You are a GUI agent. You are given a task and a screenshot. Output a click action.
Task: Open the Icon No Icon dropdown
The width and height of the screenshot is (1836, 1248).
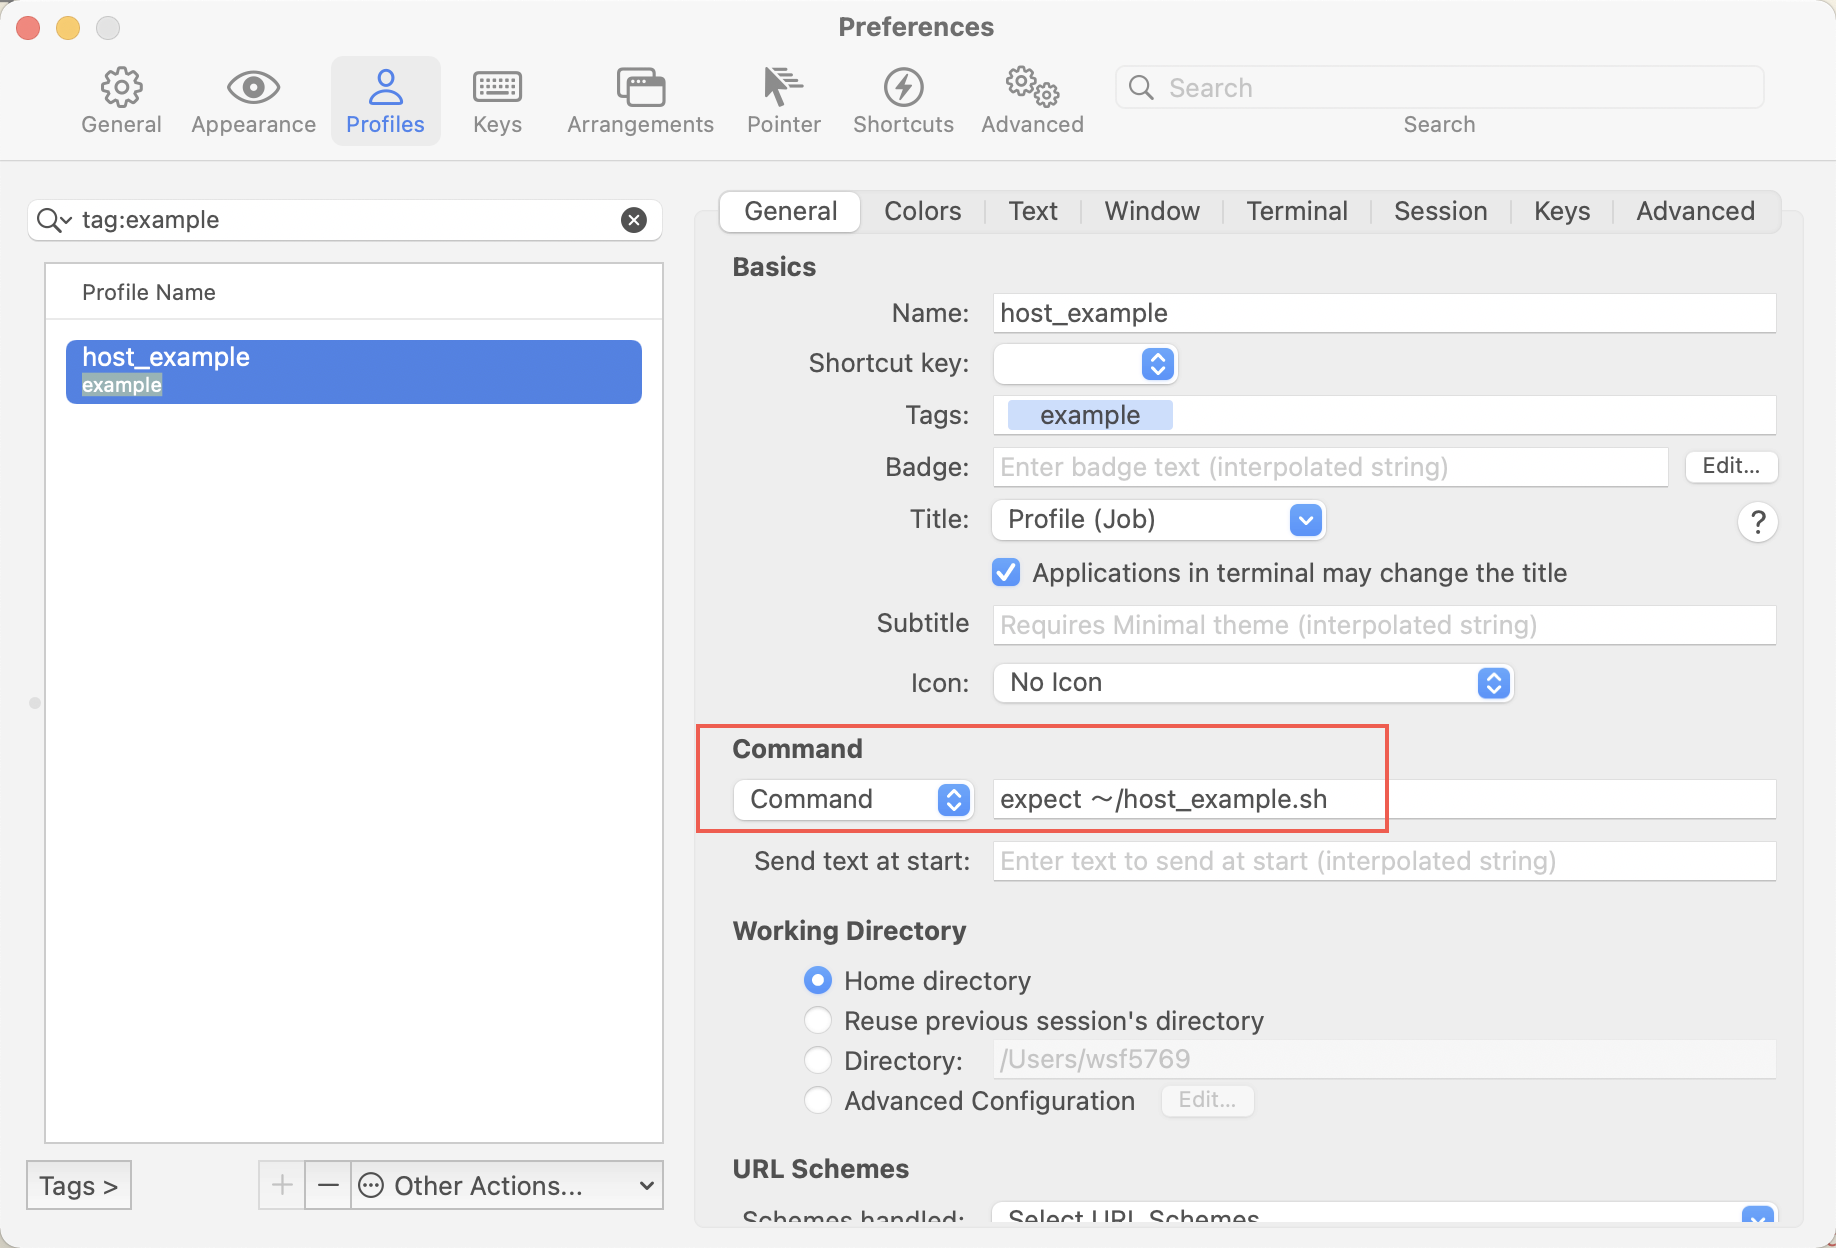click(x=1252, y=683)
